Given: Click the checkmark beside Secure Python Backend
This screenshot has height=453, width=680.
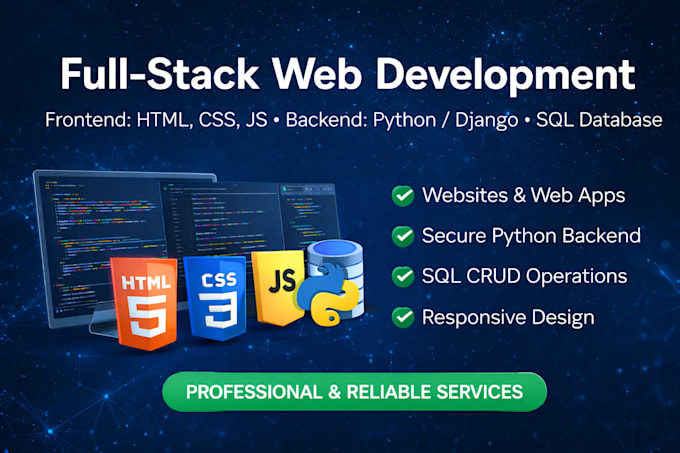Looking at the screenshot, I should [403, 236].
